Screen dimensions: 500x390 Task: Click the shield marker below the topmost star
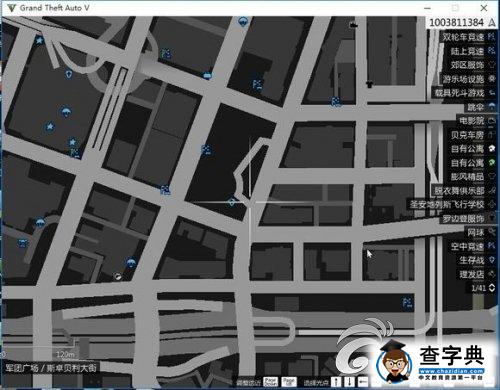point(68,73)
